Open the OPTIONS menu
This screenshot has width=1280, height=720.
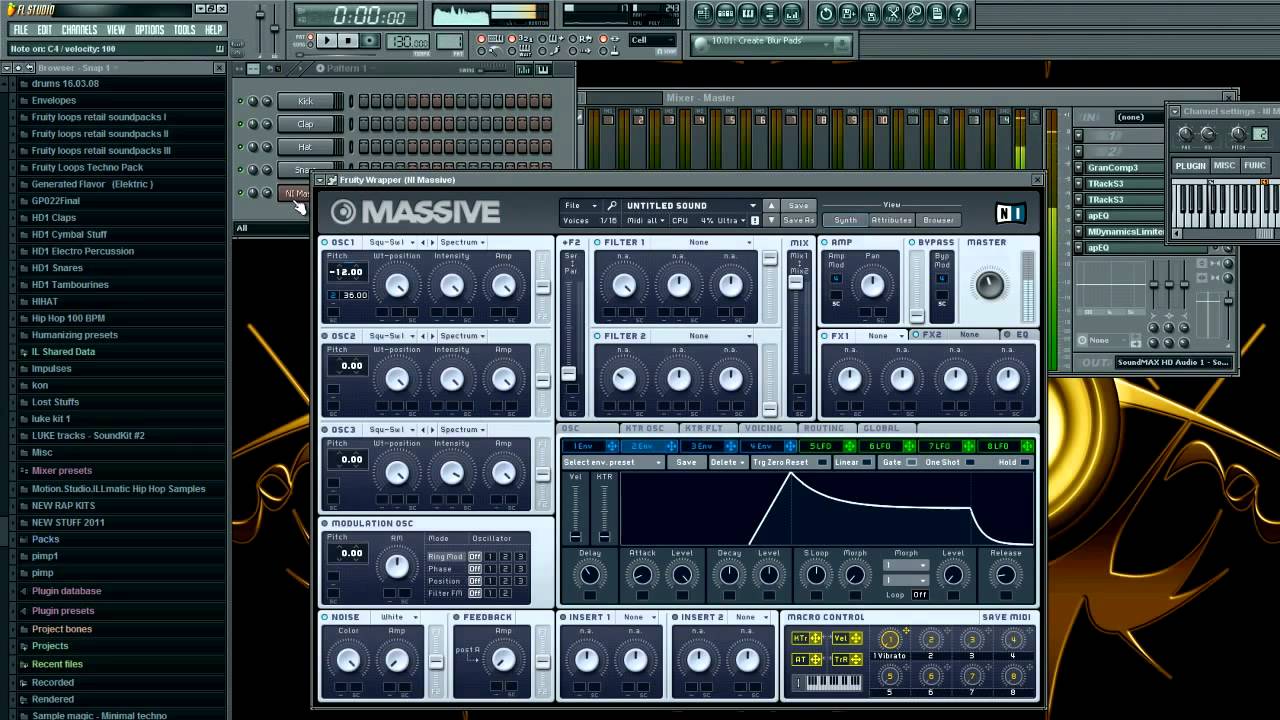(x=149, y=30)
